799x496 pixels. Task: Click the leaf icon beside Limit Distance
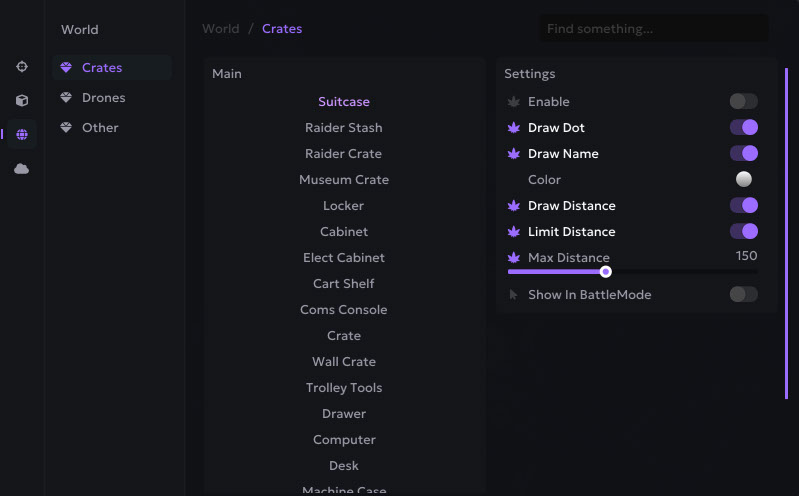point(514,232)
